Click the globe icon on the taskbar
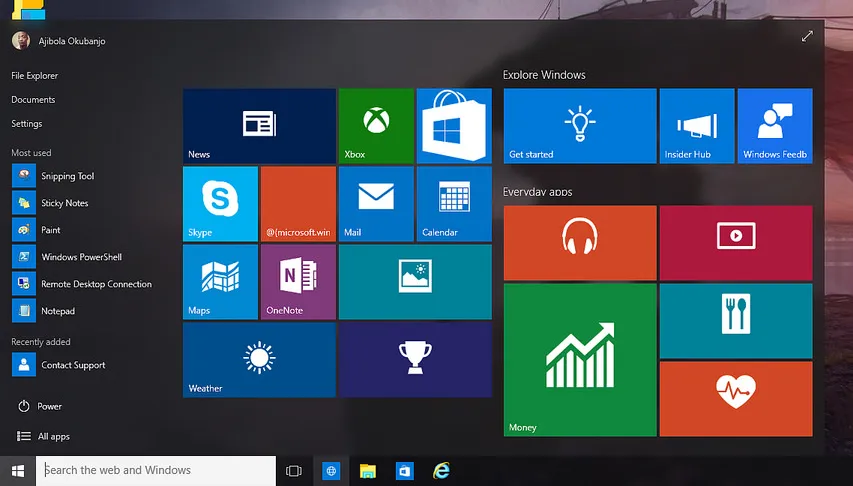Image resolution: width=853 pixels, height=486 pixels. pos(331,470)
